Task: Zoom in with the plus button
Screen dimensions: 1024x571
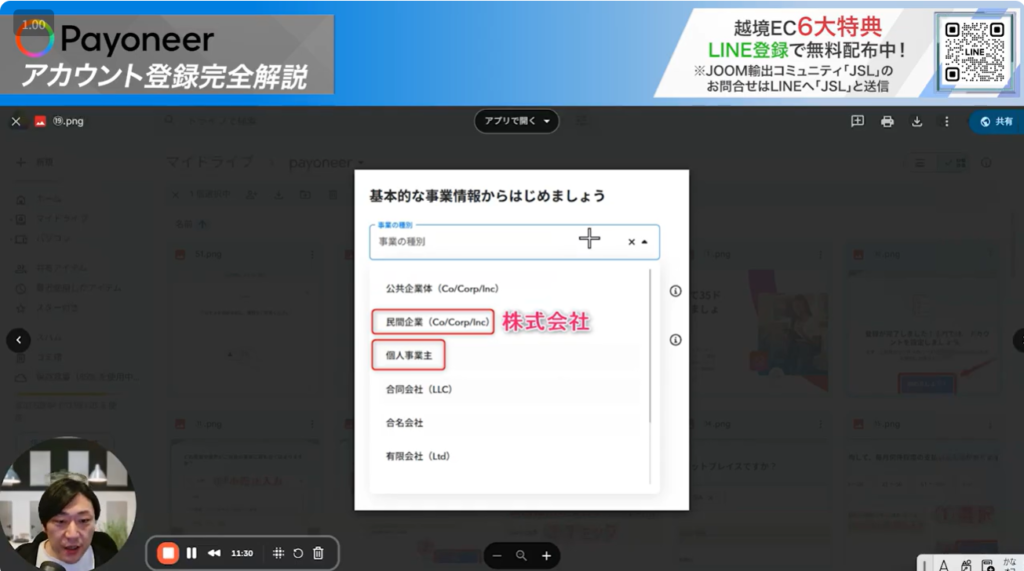Action: (546, 555)
